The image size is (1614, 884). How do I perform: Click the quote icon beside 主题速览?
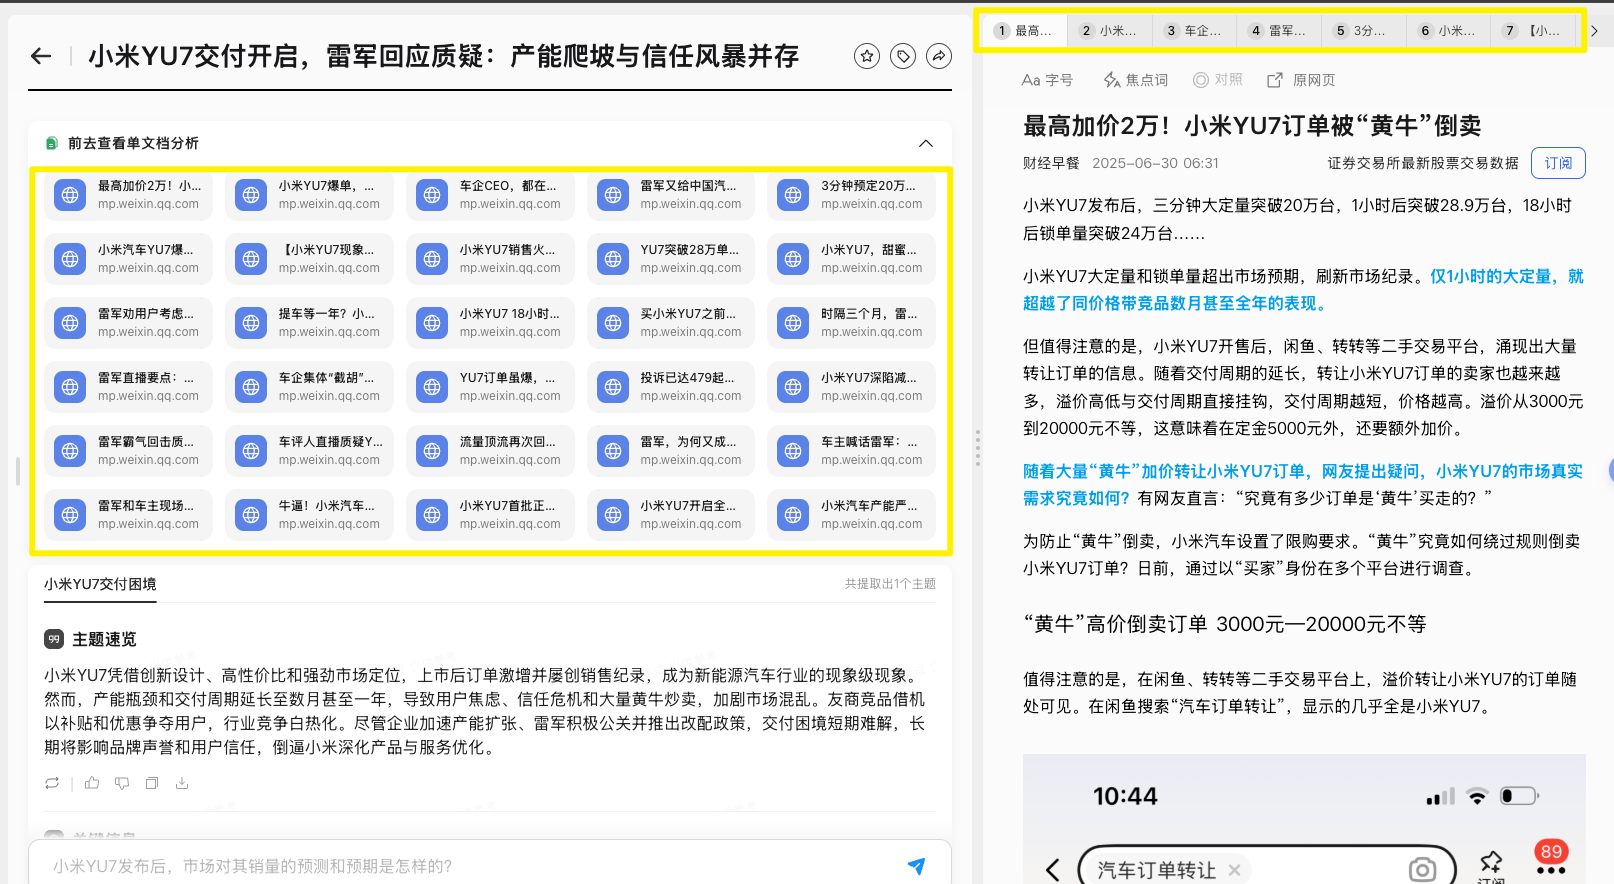click(54, 639)
